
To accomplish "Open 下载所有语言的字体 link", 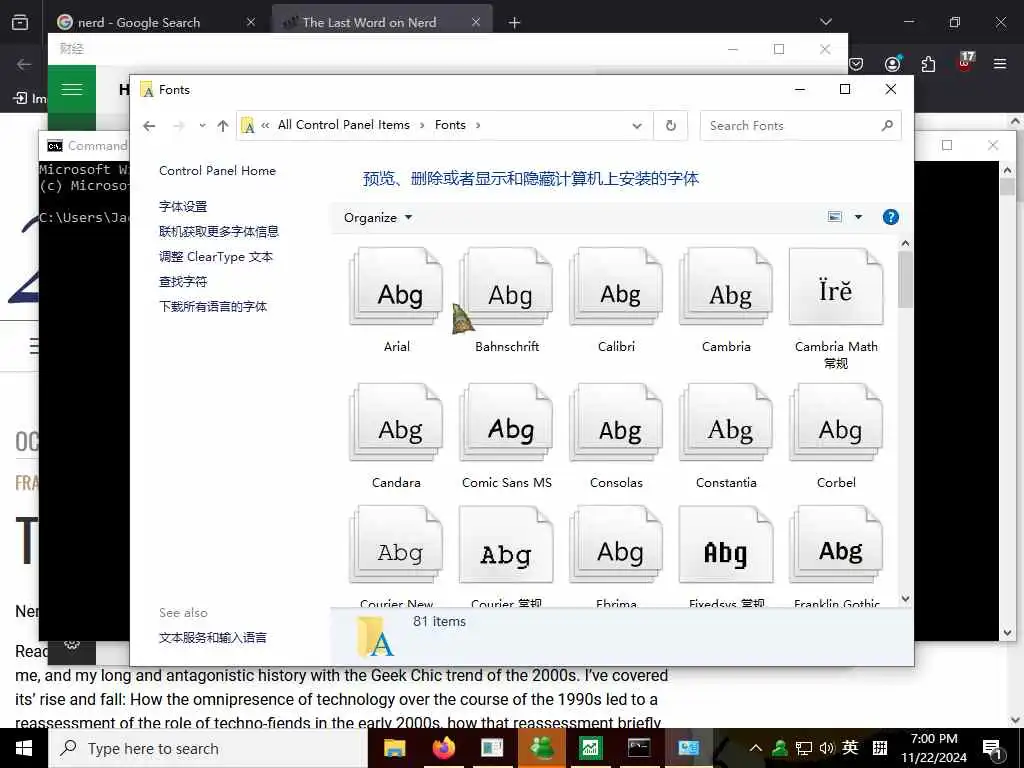I will pos(213,306).
